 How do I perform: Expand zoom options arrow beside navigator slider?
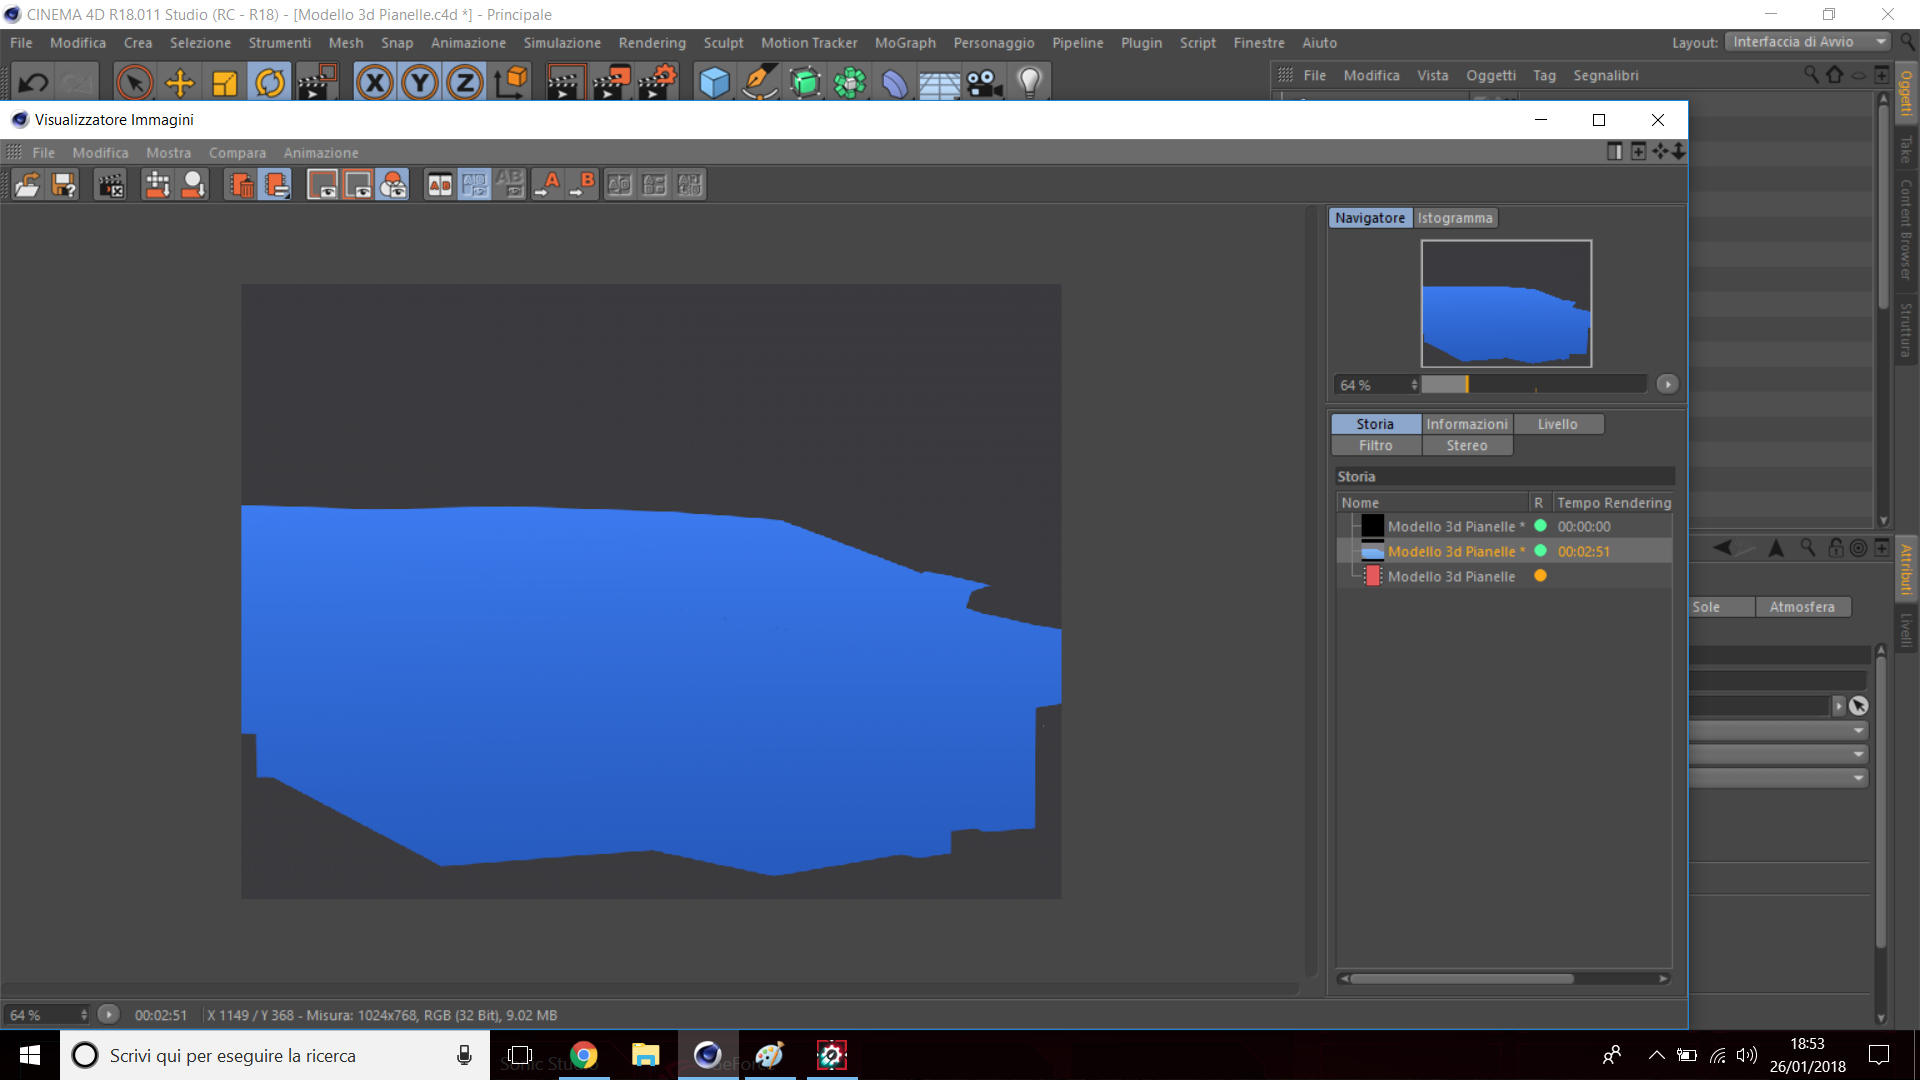(x=1667, y=385)
